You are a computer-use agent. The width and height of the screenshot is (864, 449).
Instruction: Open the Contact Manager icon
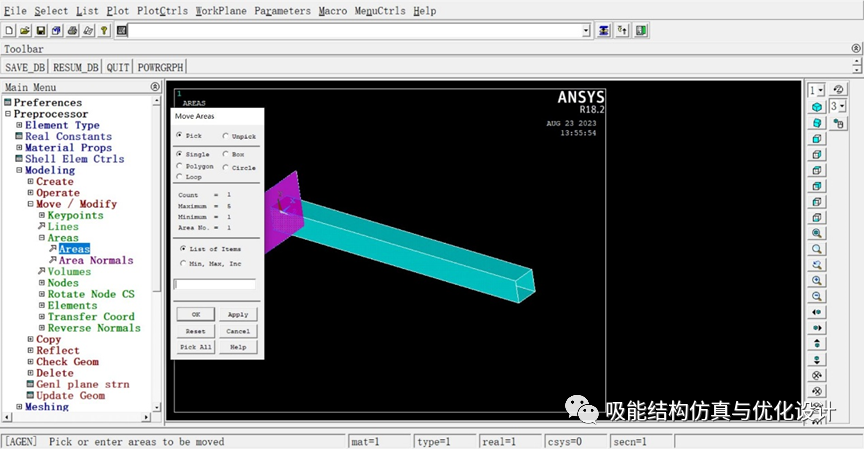640,31
